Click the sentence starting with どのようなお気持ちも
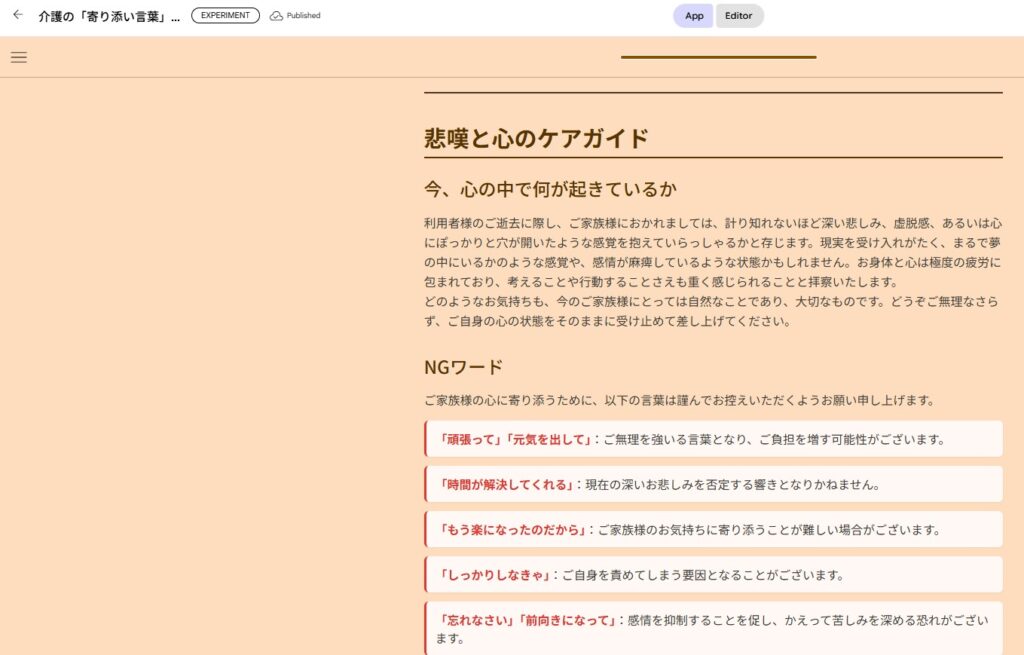Image resolution: width=1024 pixels, height=655 pixels. (x=712, y=311)
